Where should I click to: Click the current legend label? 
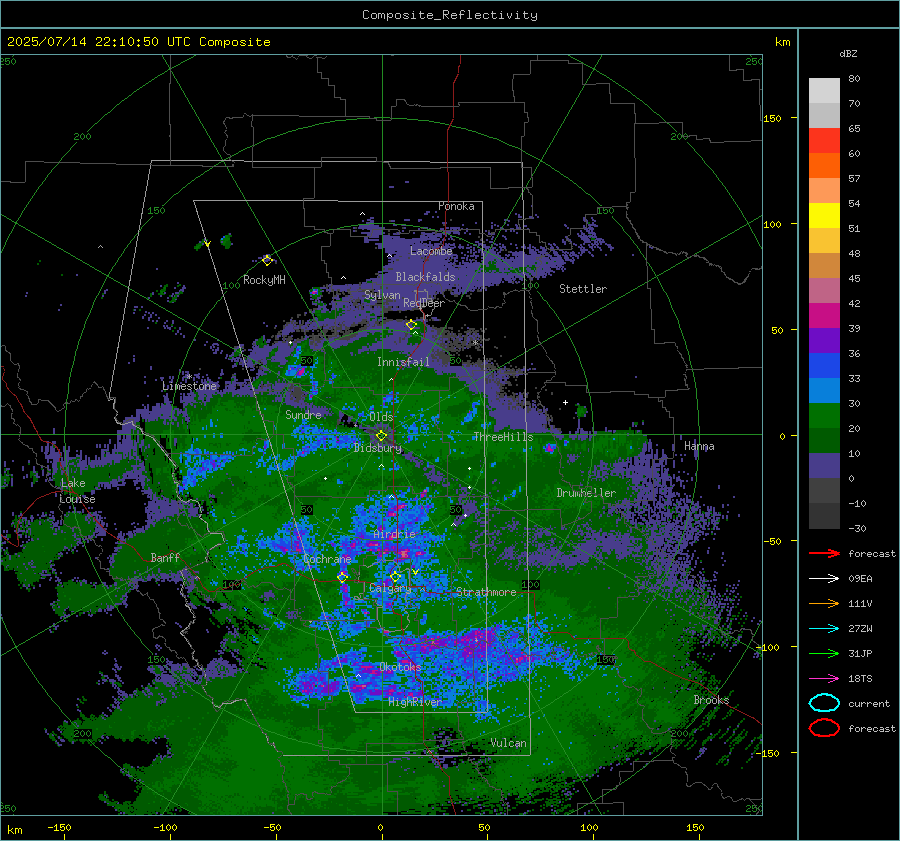click(869, 704)
